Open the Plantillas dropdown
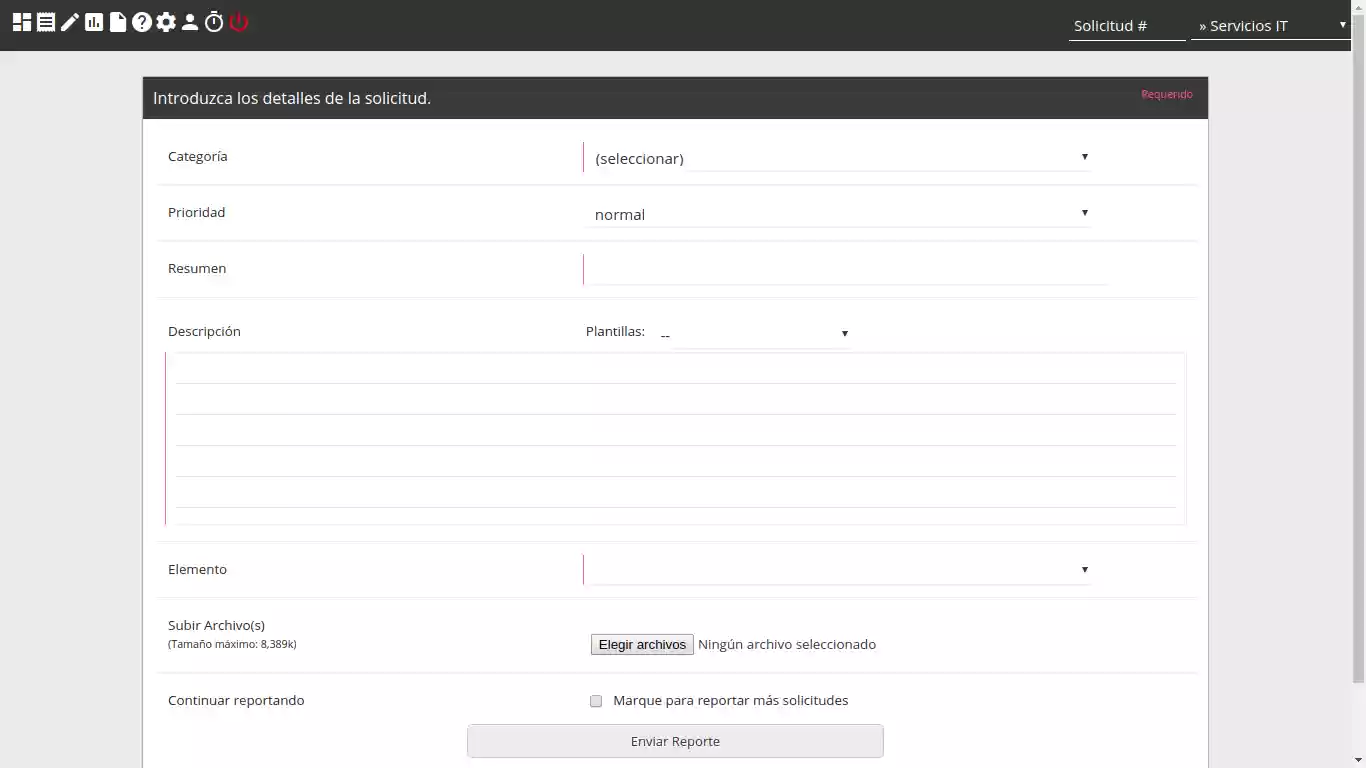The width and height of the screenshot is (1366, 768). pos(755,333)
